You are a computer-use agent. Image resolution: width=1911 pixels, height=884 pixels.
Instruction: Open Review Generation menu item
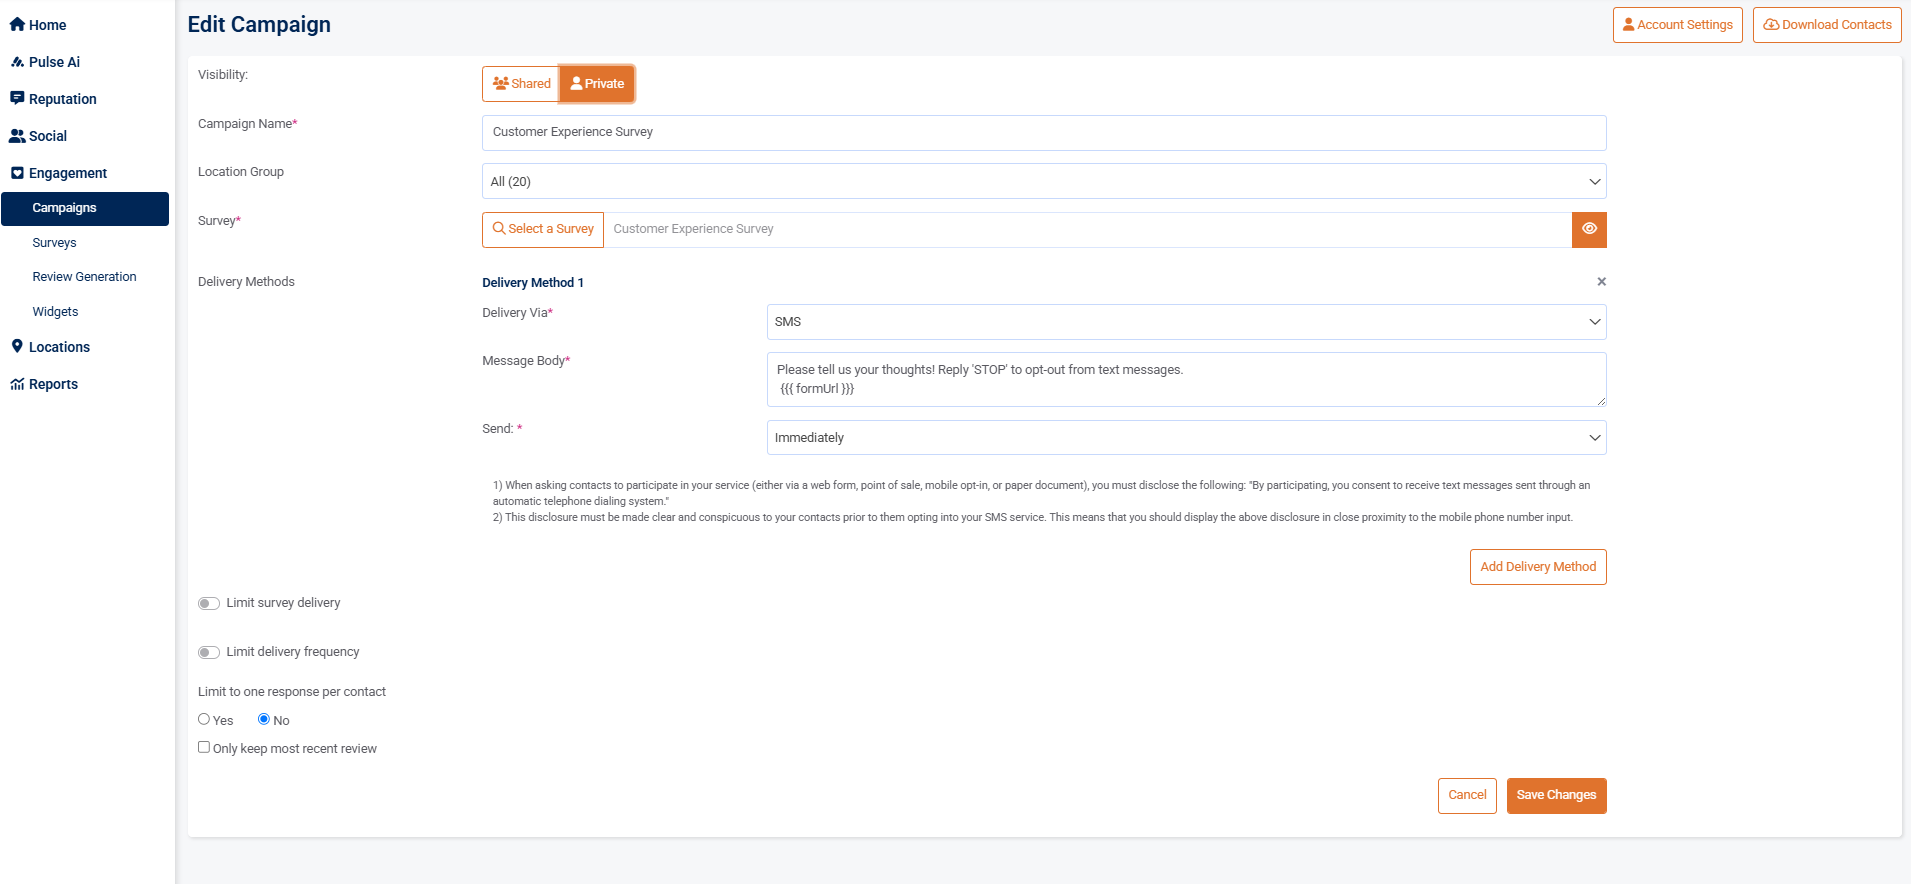pos(84,277)
